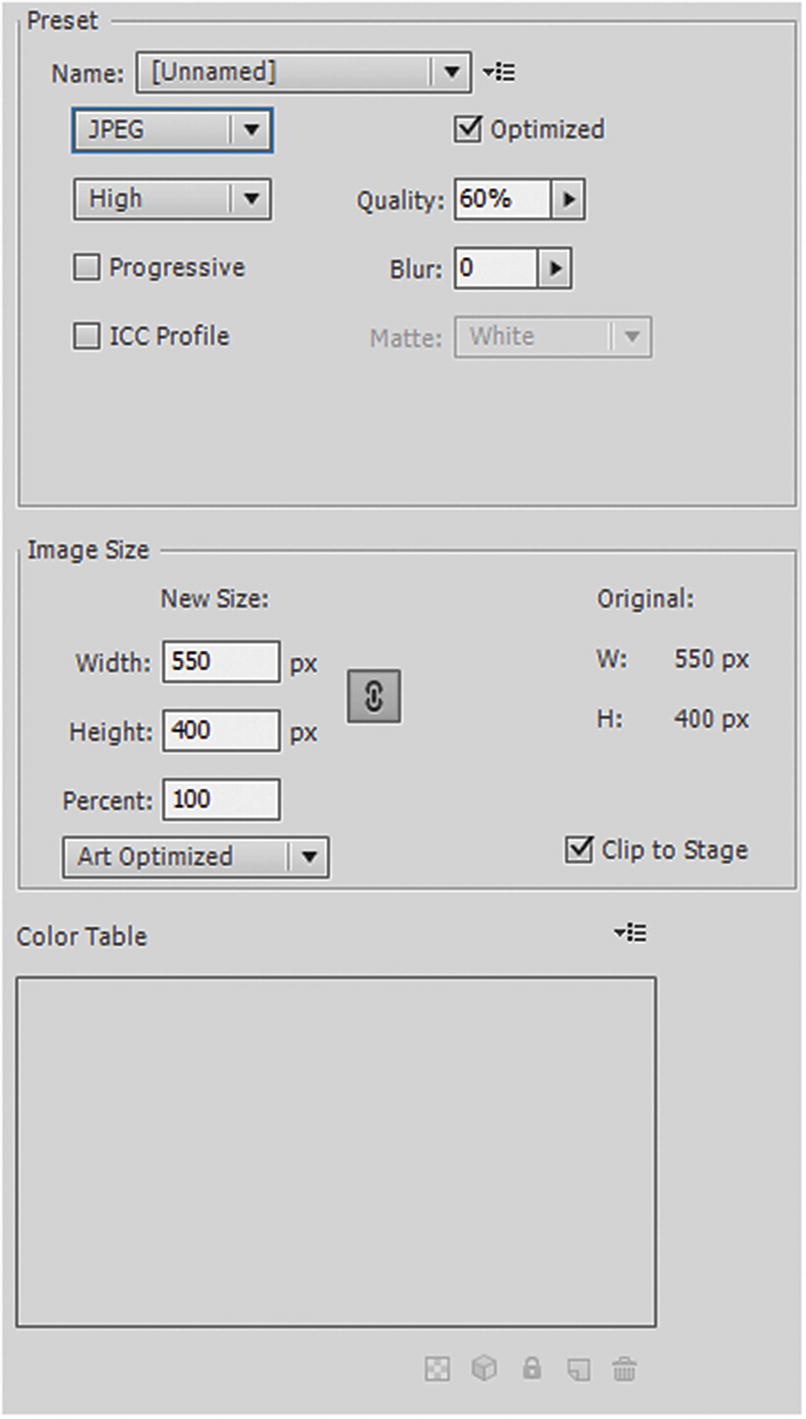
Task: Disable Clip to Stage
Action: (x=578, y=851)
